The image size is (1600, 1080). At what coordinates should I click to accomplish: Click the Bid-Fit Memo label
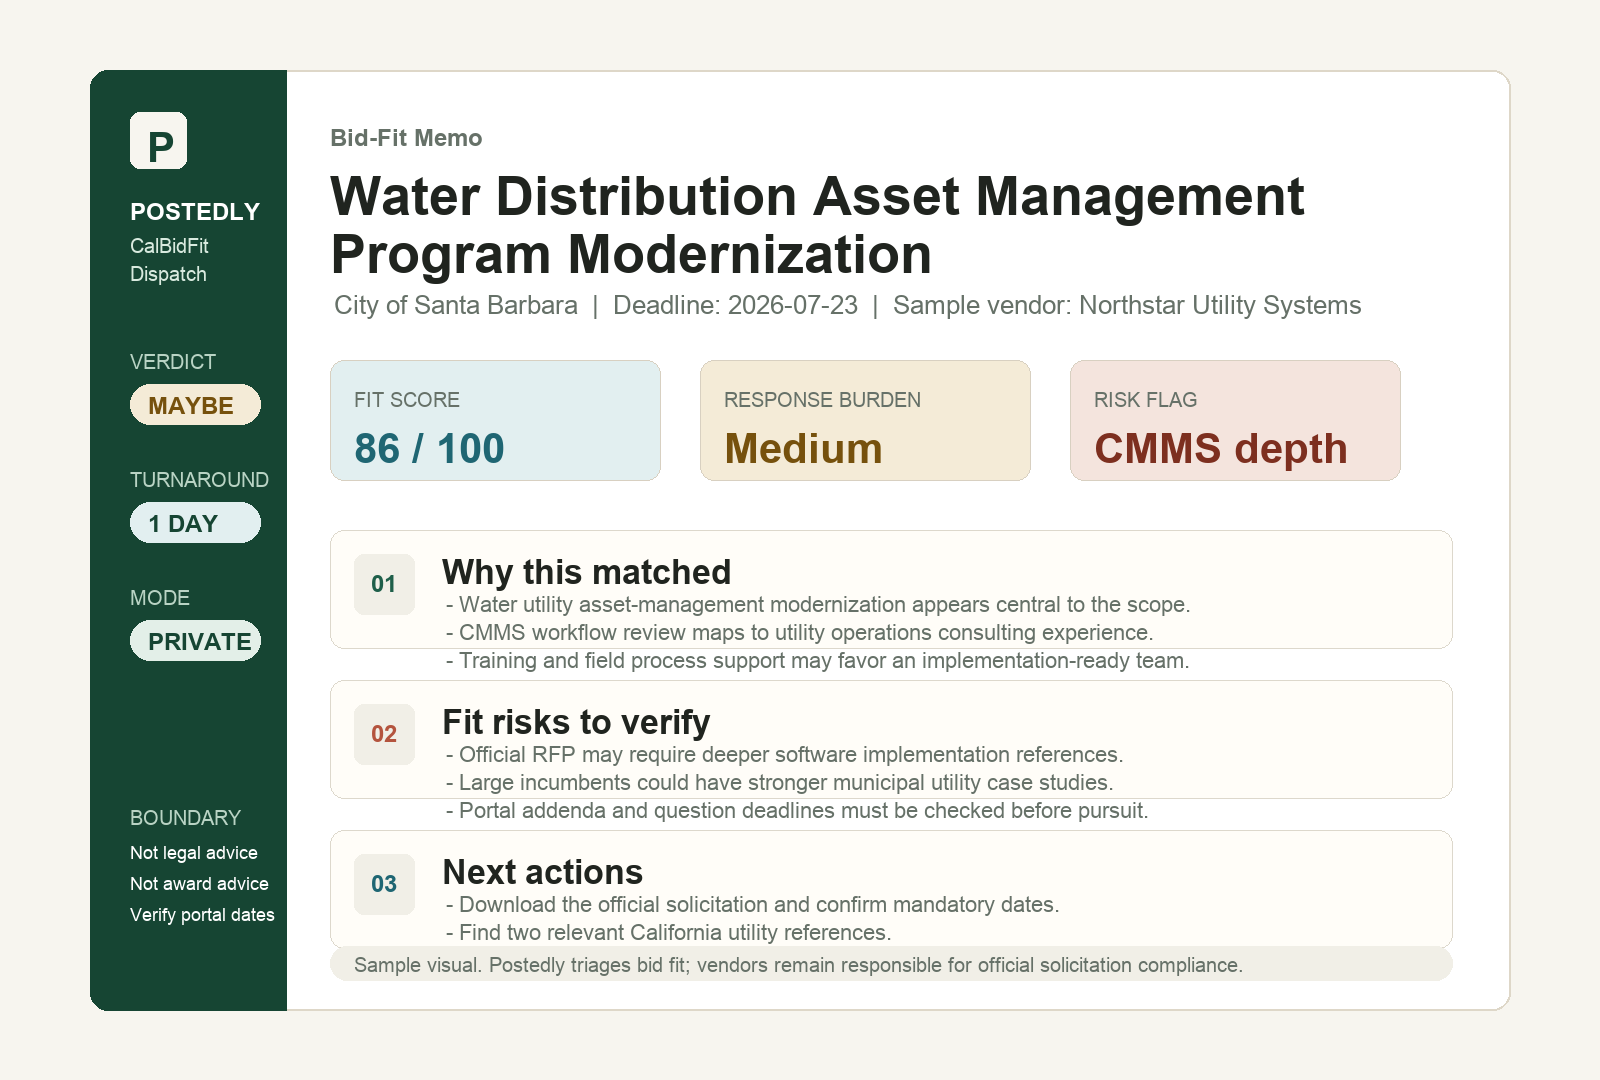[406, 138]
